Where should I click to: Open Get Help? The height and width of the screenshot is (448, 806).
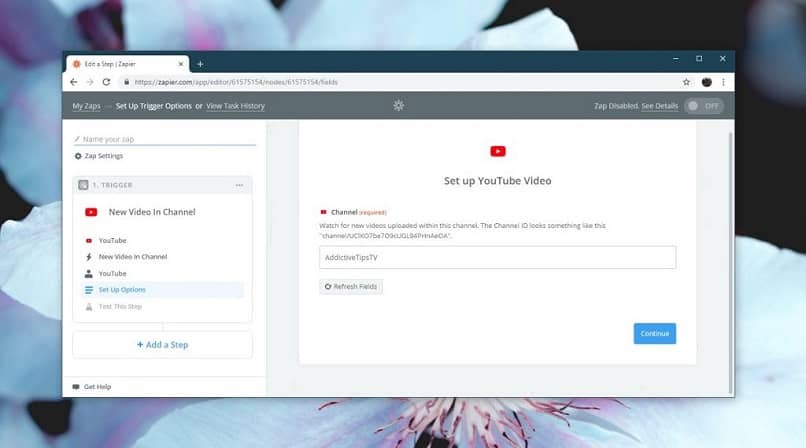pyautogui.click(x=91, y=387)
